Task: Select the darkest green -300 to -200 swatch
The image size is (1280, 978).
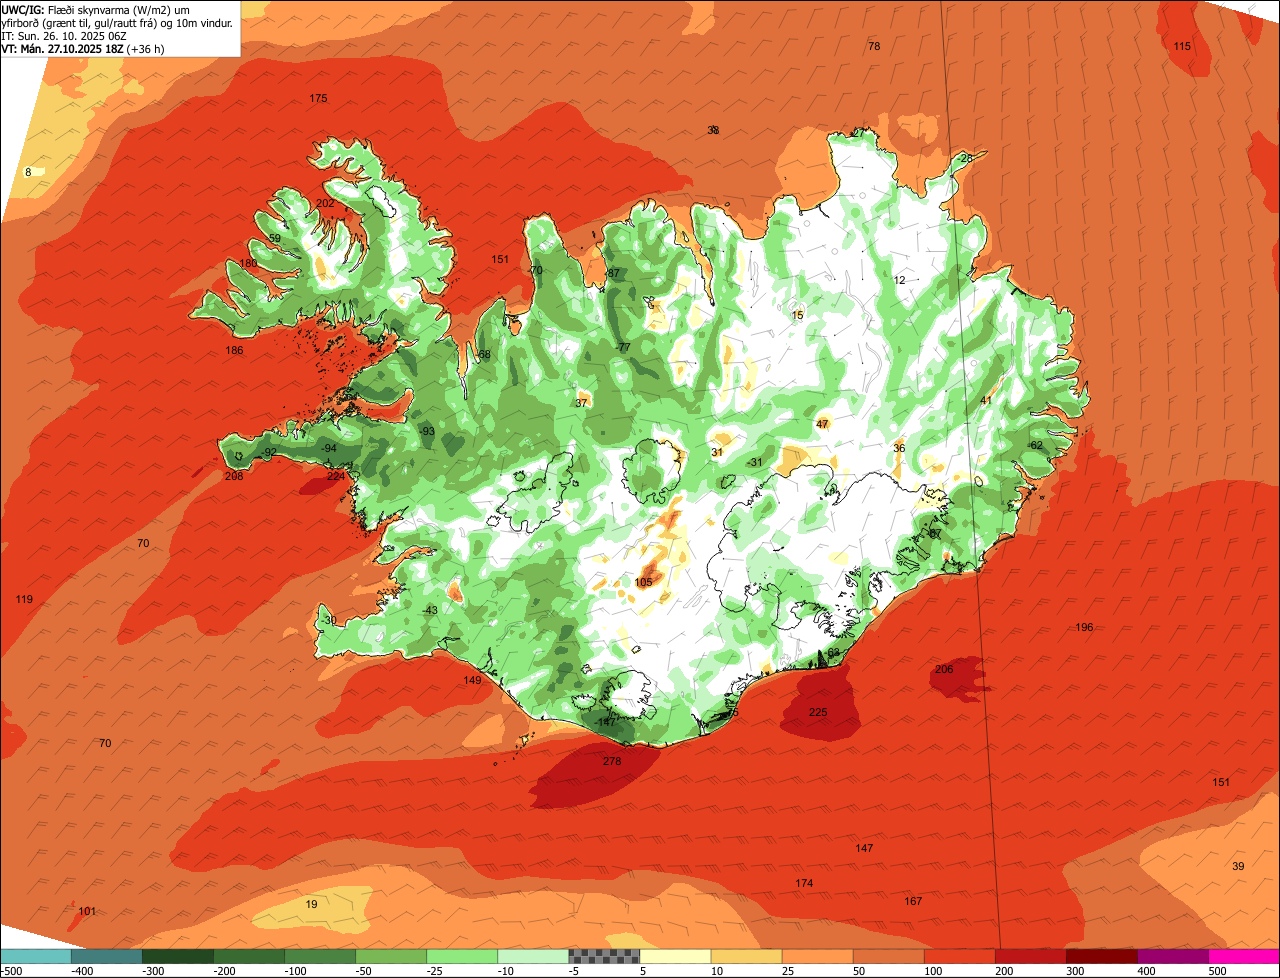Action: pos(177,956)
